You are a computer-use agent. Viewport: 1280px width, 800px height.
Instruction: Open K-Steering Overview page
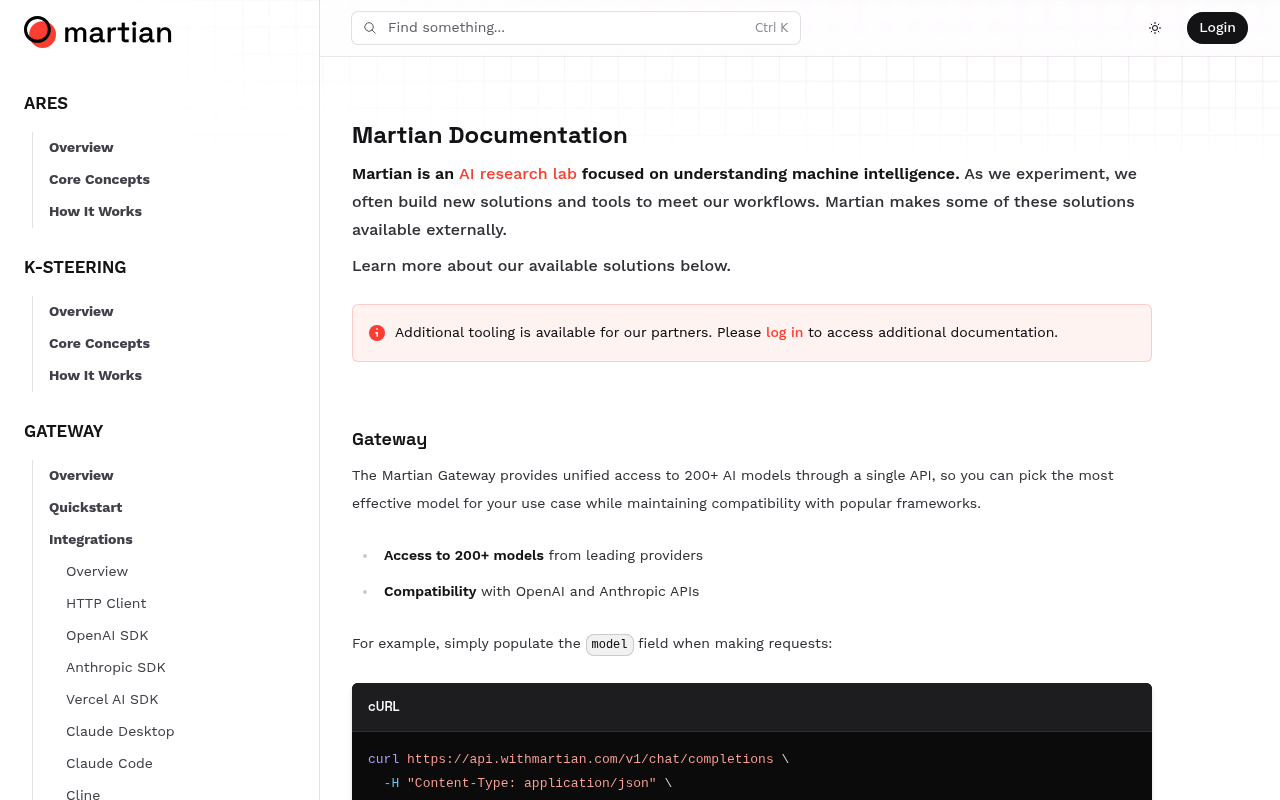click(x=81, y=312)
